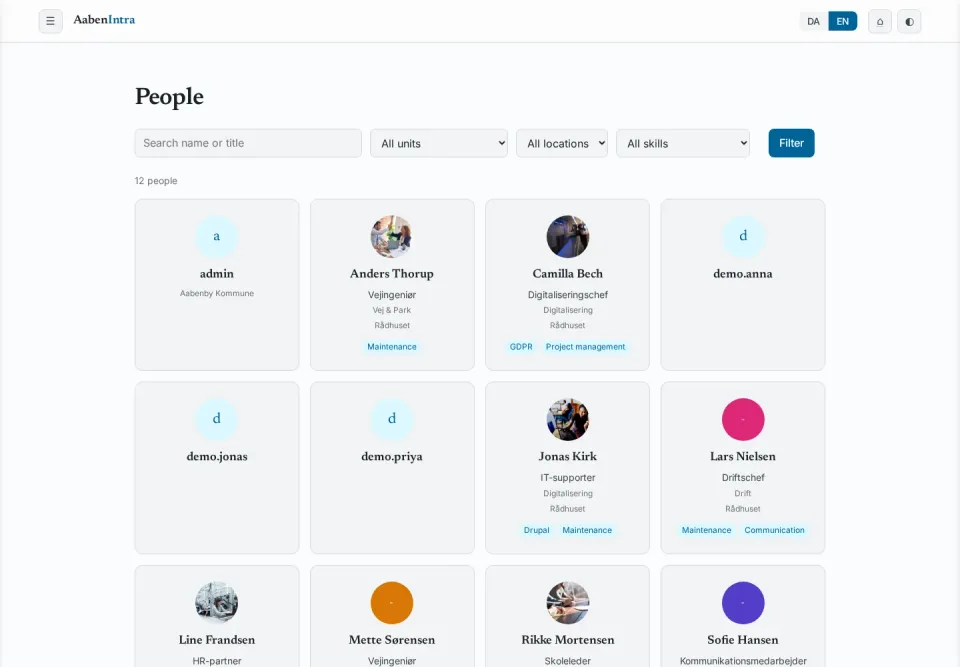Image resolution: width=960 pixels, height=667 pixels.
Task: Select the GDPR skill tag
Action: (x=521, y=347)
